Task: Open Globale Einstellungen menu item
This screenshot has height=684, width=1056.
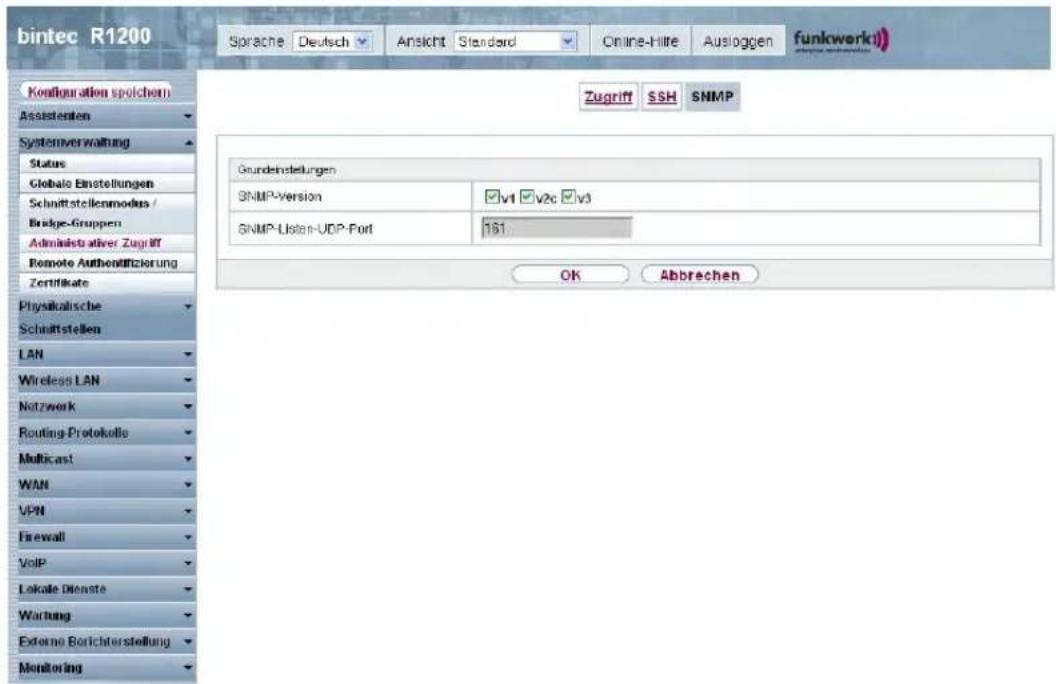Action: (108, 184)
